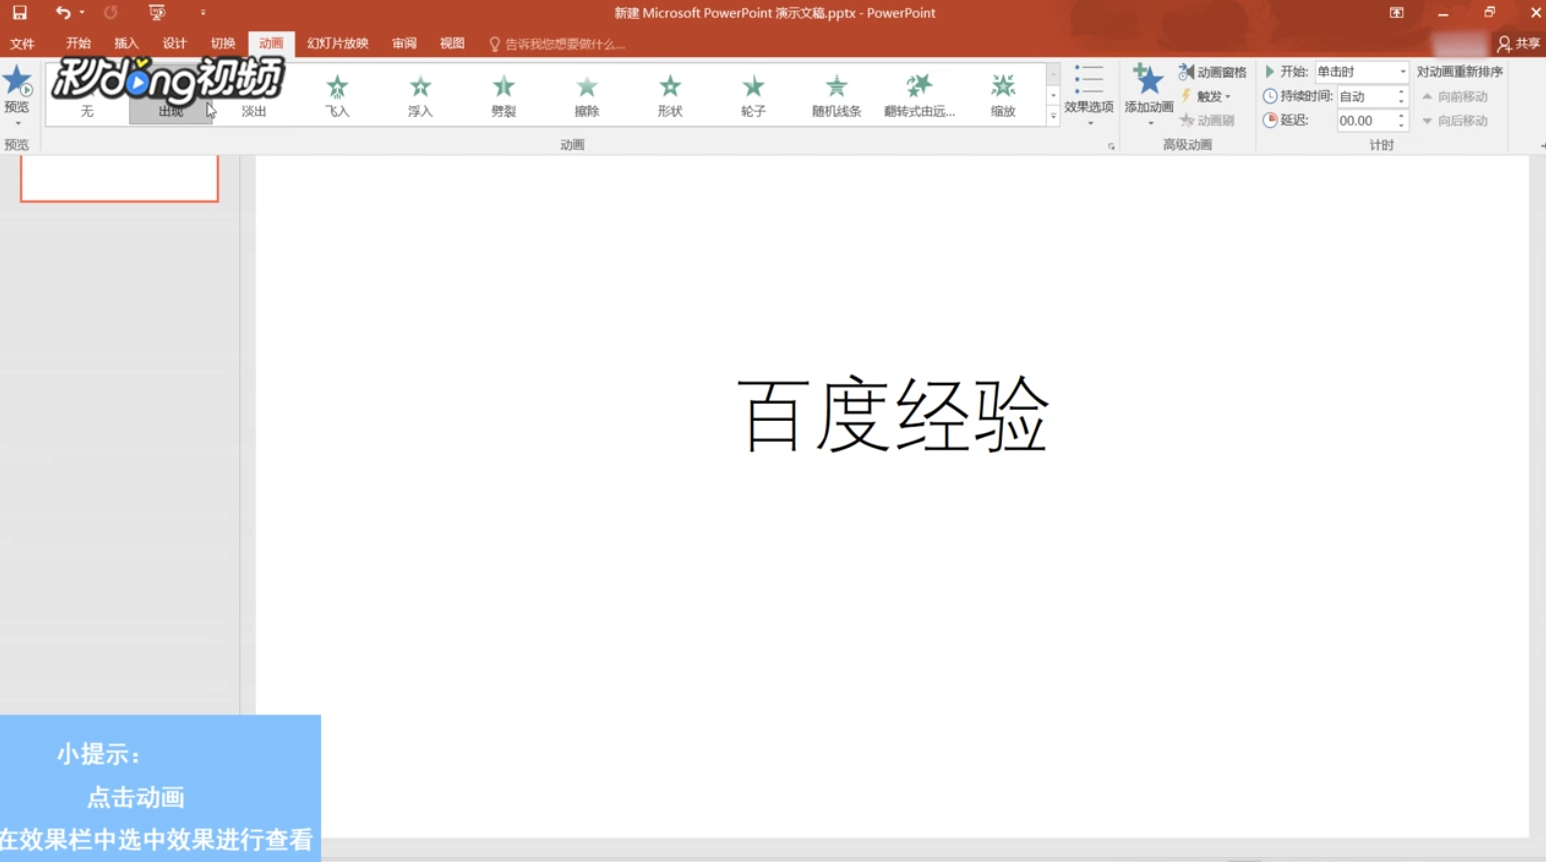Screen dimensions: 1546x862
Task: Switch to the 审阅 ribbon tab
Action: (404, 44)
